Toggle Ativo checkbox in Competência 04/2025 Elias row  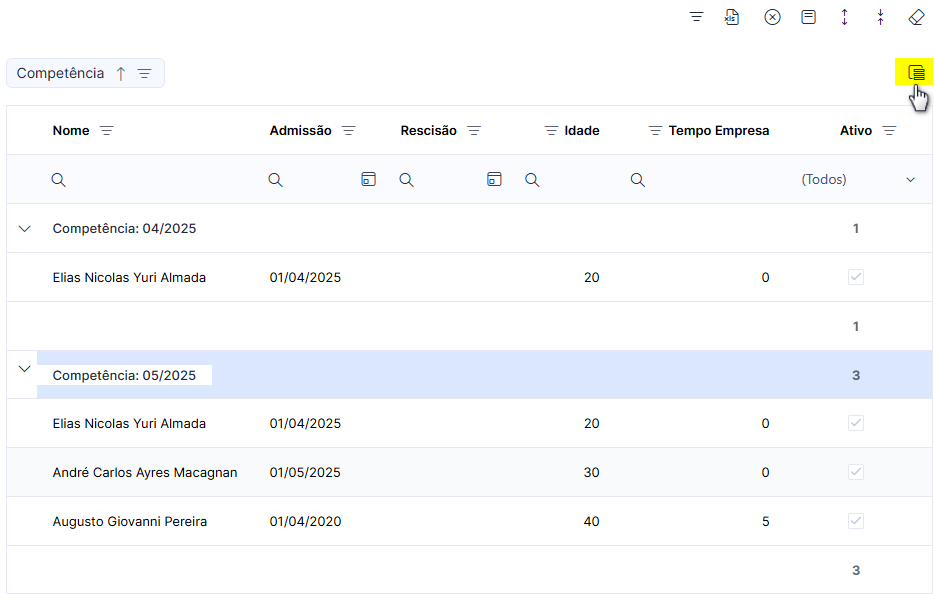point(856,277)
